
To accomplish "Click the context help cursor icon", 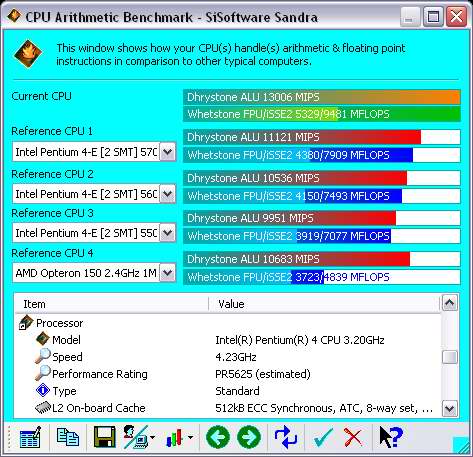I will pos(391,437).
